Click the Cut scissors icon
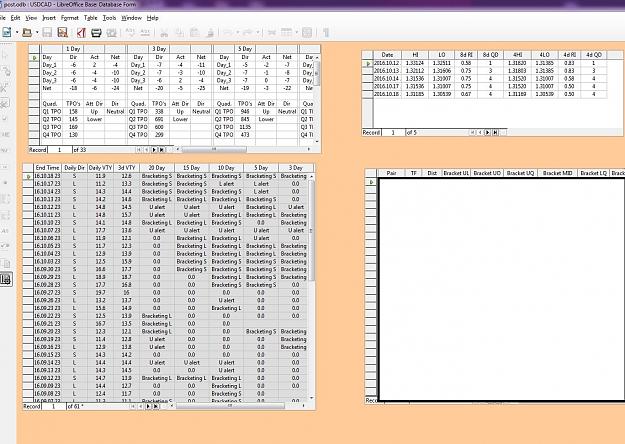The image size is (625, 444). pos(164,32)
